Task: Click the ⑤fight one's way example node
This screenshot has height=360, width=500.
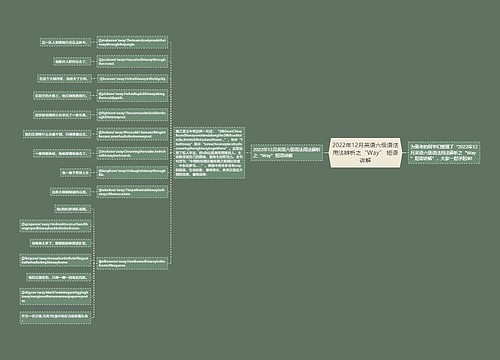Action: tap(132, 115)
